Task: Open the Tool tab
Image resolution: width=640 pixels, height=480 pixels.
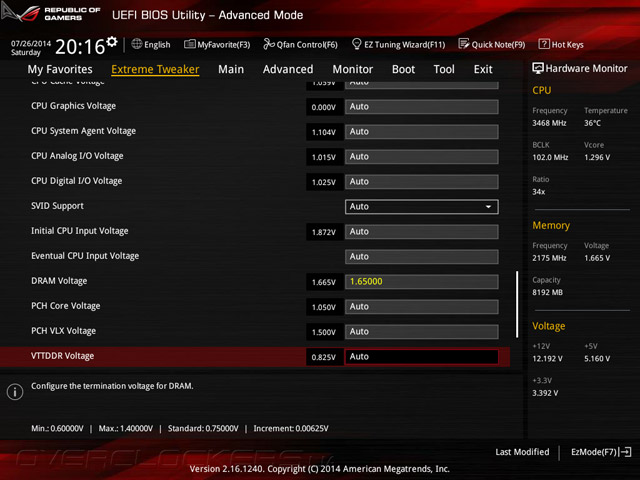Action: pos(444,69)
